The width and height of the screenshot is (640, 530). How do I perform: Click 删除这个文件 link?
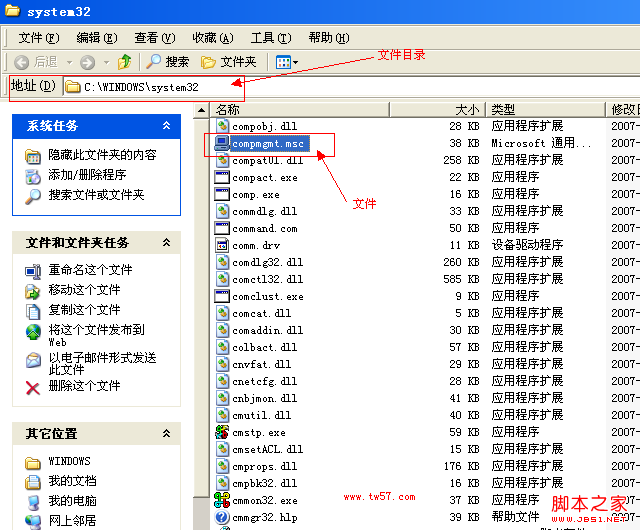click(x=84, y=385)
